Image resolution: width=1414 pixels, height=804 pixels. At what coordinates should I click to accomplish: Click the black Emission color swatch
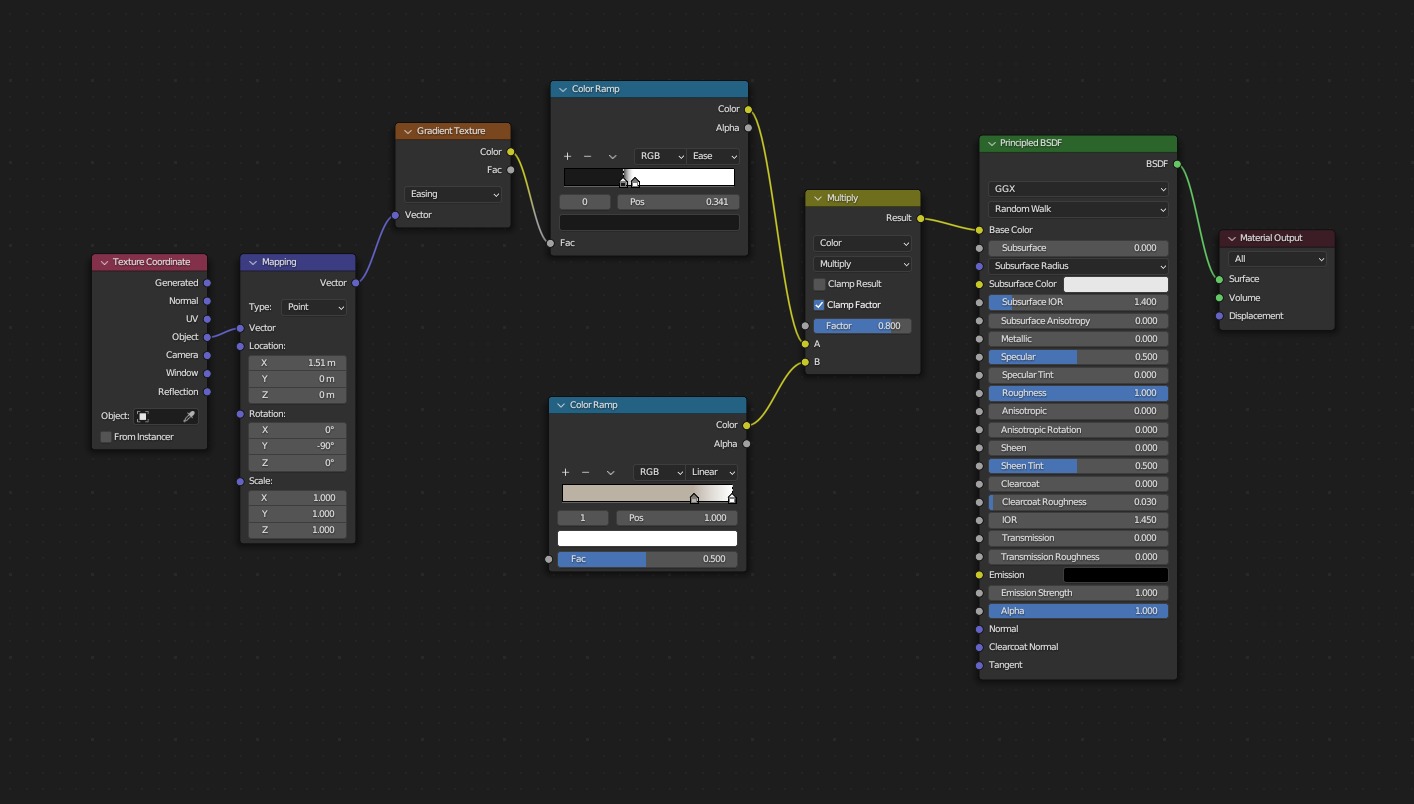coord(1116,575)
